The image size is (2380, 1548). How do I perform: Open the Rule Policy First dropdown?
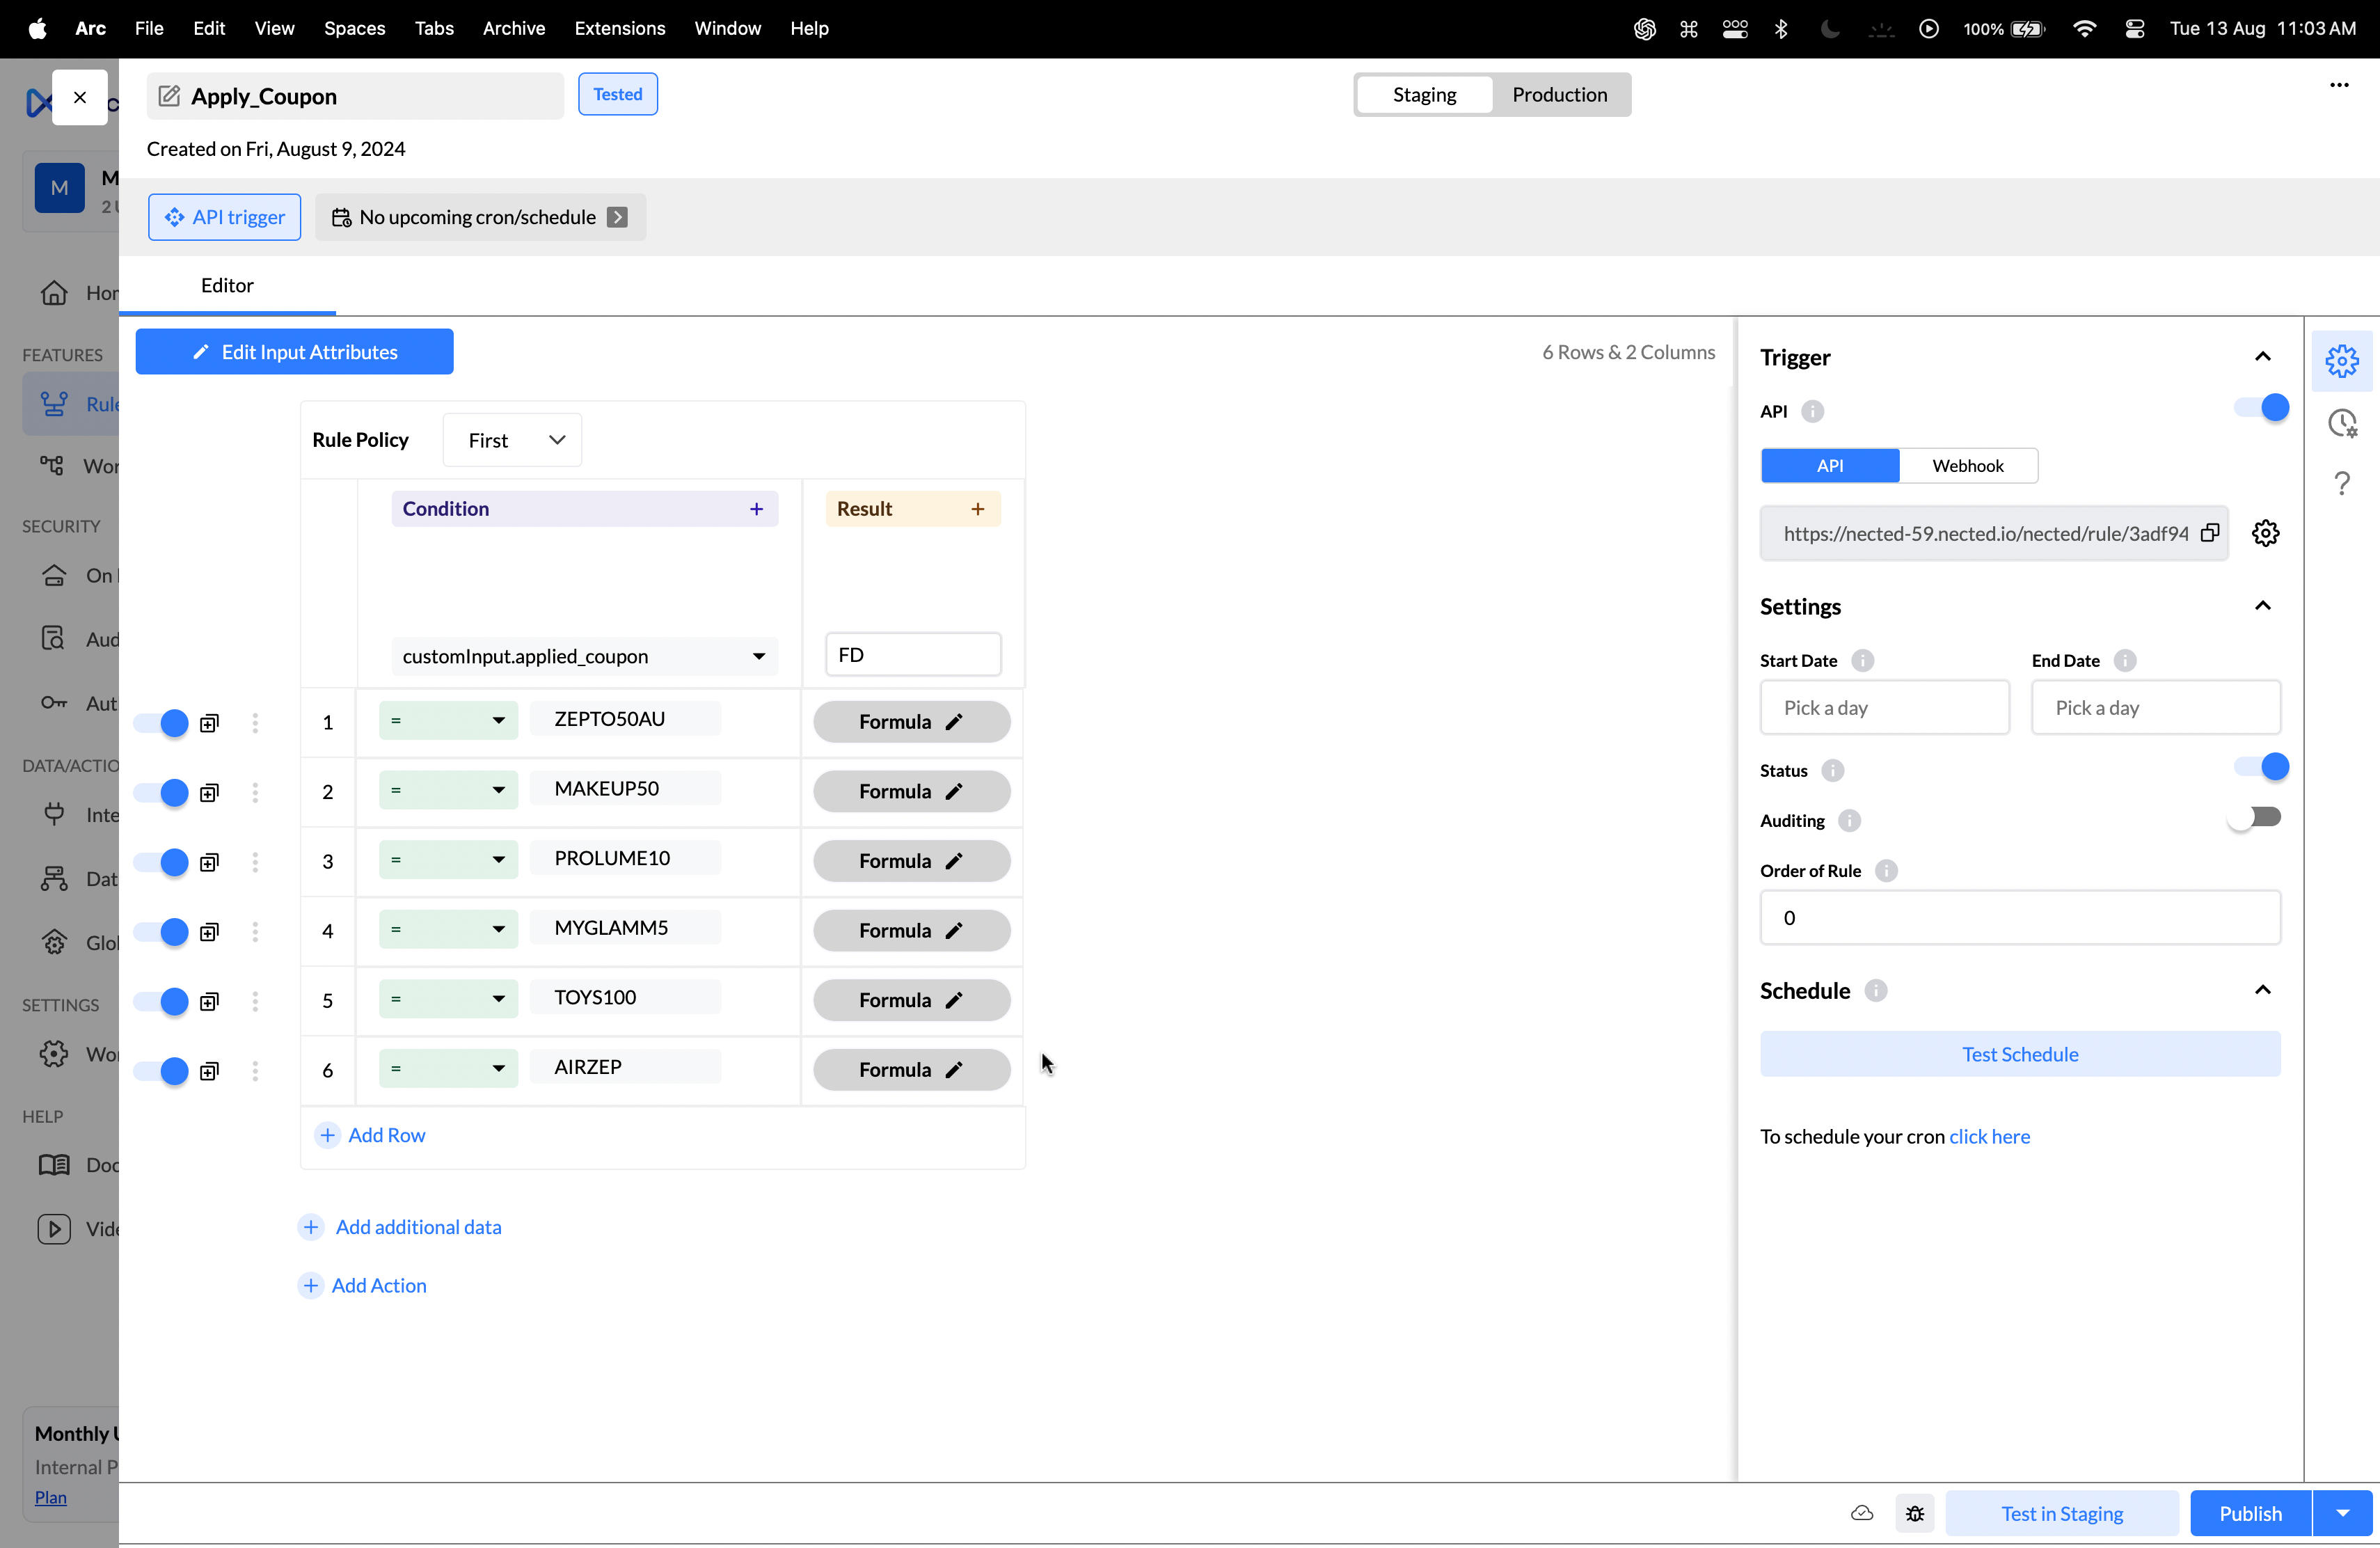pos(512,440)
